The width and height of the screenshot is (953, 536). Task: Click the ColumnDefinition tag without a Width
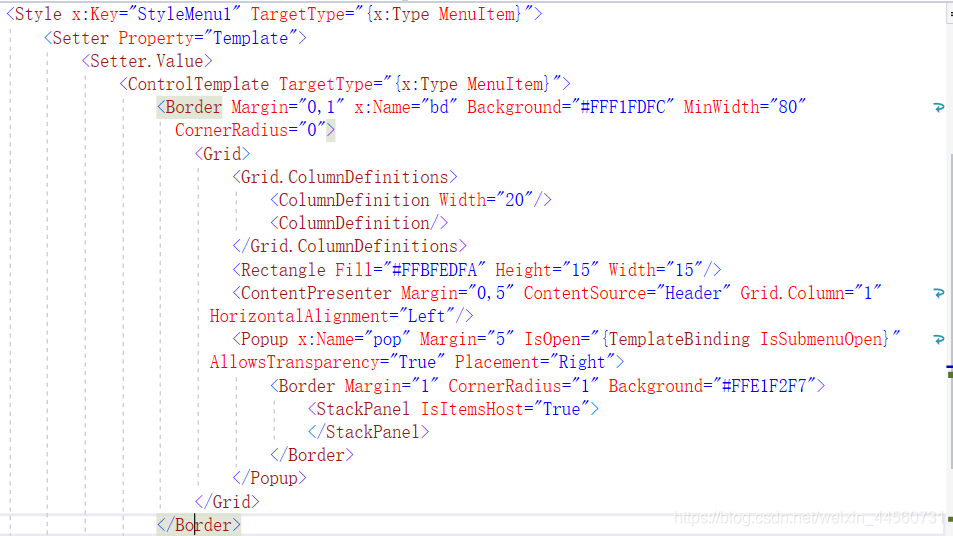click(359, 224)
